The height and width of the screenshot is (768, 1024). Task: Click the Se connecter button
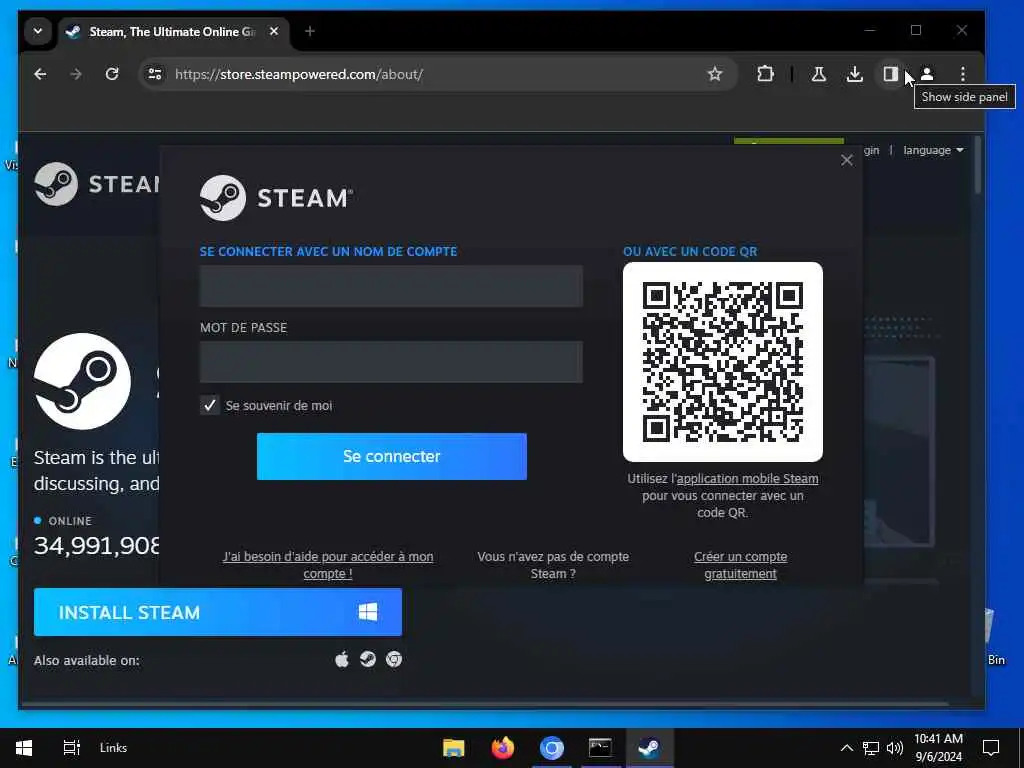392,456
